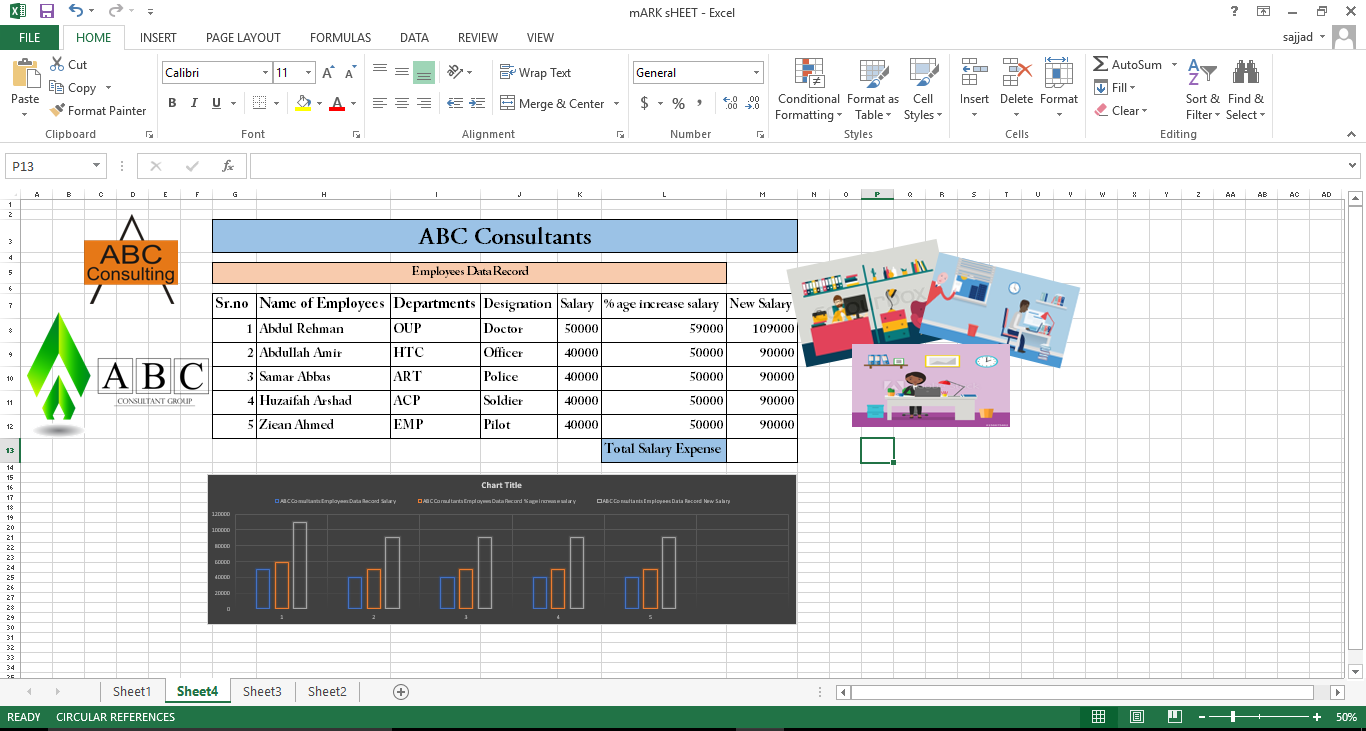This screenshot has width=1366, height=731.
Task: Switch to the FORMULAS ribbon tab
Action: point(340,37)
